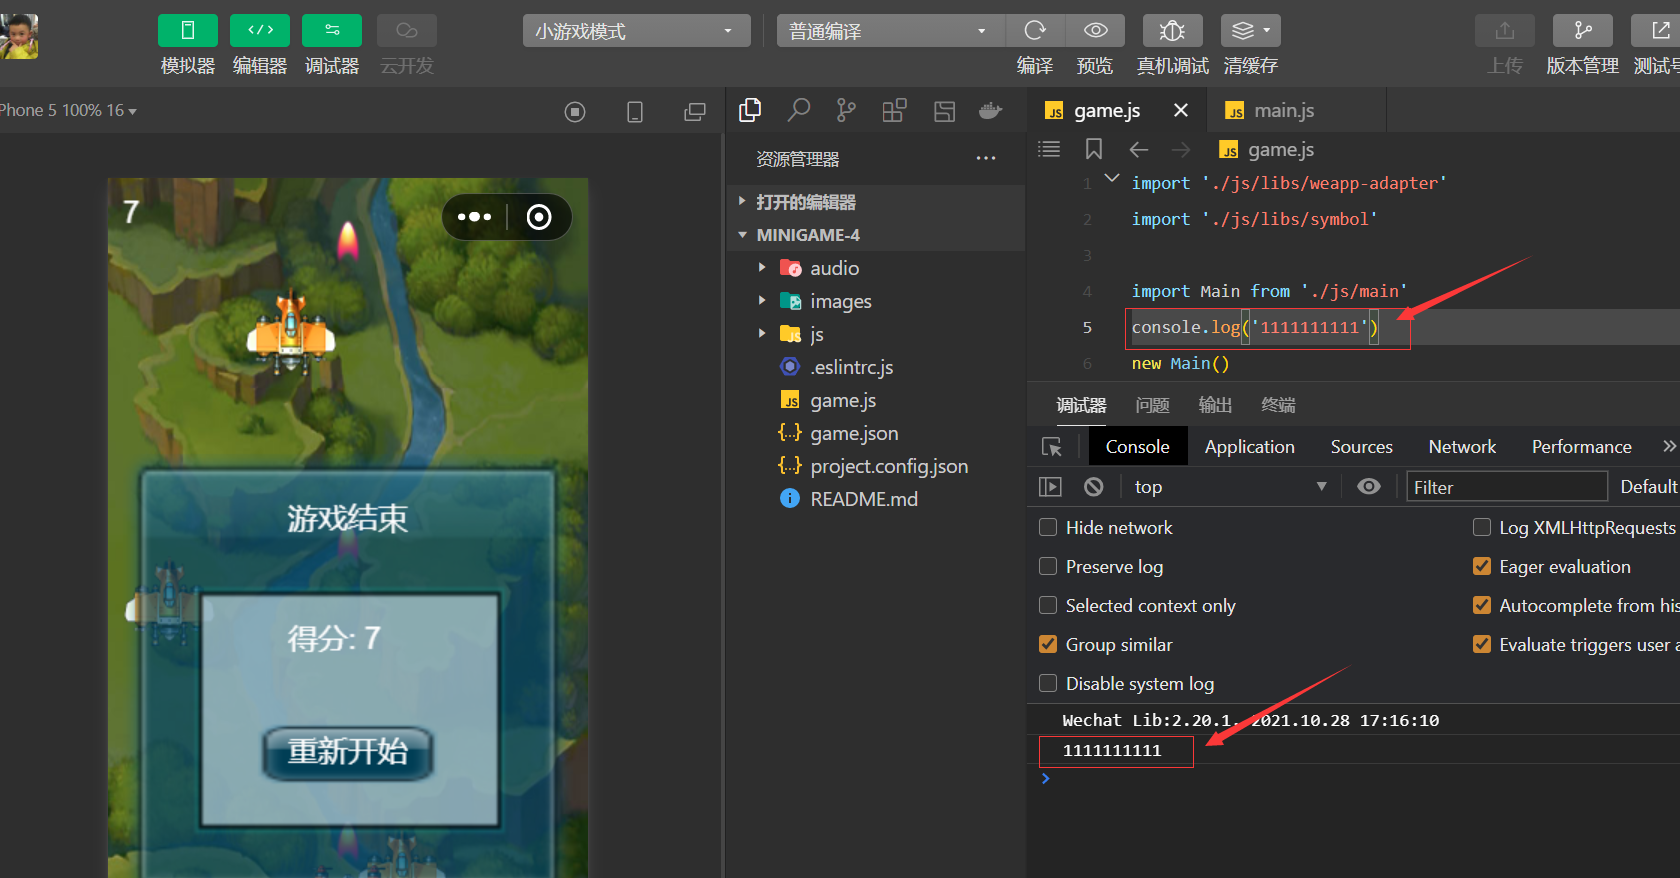Image resolution: width=1680 pixels, height=878 pixels.
Task: Open Cloud Development button
Action: [407, 31]
